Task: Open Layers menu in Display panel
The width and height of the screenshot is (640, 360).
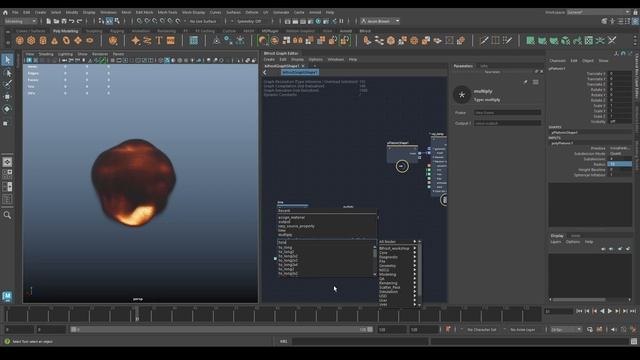Action: pos(556,242)
